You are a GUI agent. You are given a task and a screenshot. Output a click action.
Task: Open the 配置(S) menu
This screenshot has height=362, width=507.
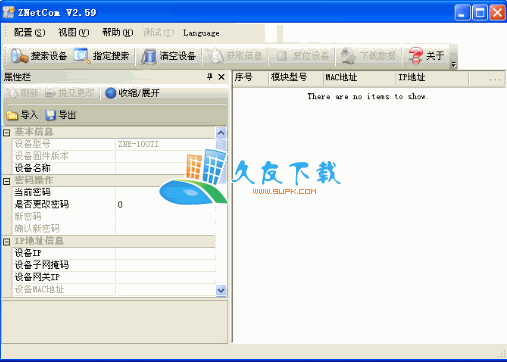click(x=29, y=33)
